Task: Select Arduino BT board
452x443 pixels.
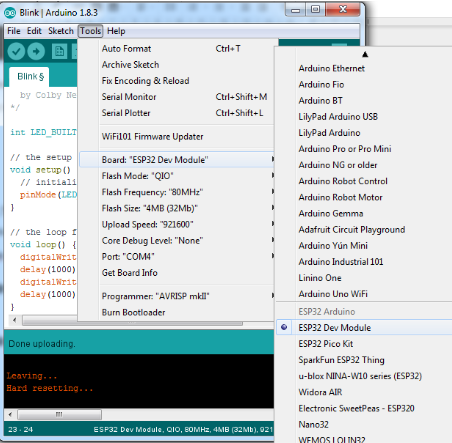Action: [364, 100]
